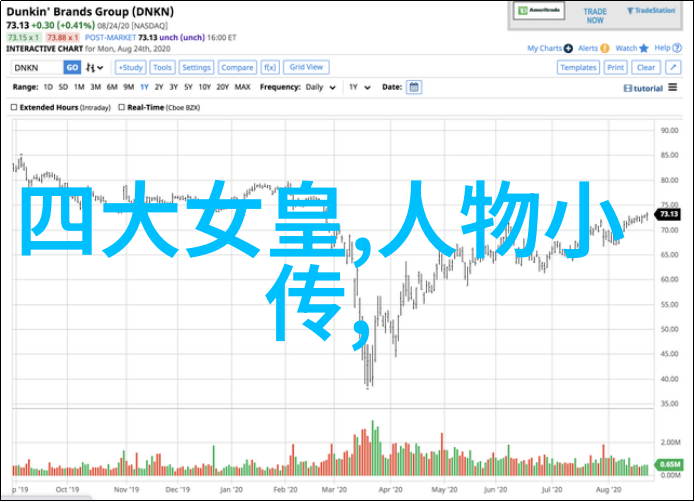Click the GO button
The width and height of the screenshot is (695, 502).
72,68
